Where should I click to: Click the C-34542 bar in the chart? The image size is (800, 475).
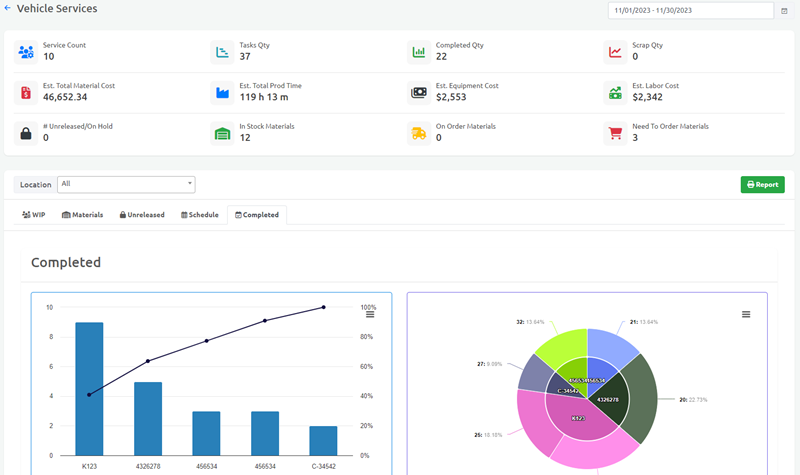(323, 441)
